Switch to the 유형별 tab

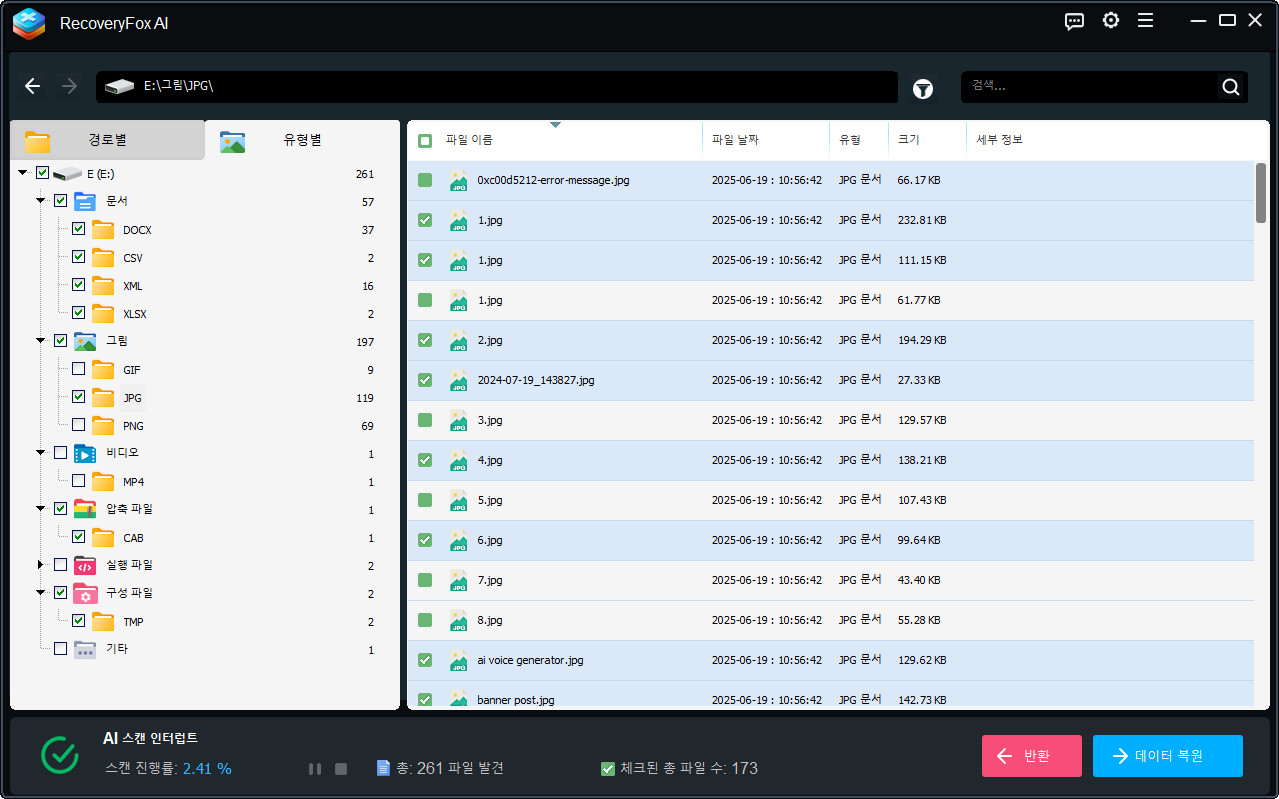tap(301, 140)
